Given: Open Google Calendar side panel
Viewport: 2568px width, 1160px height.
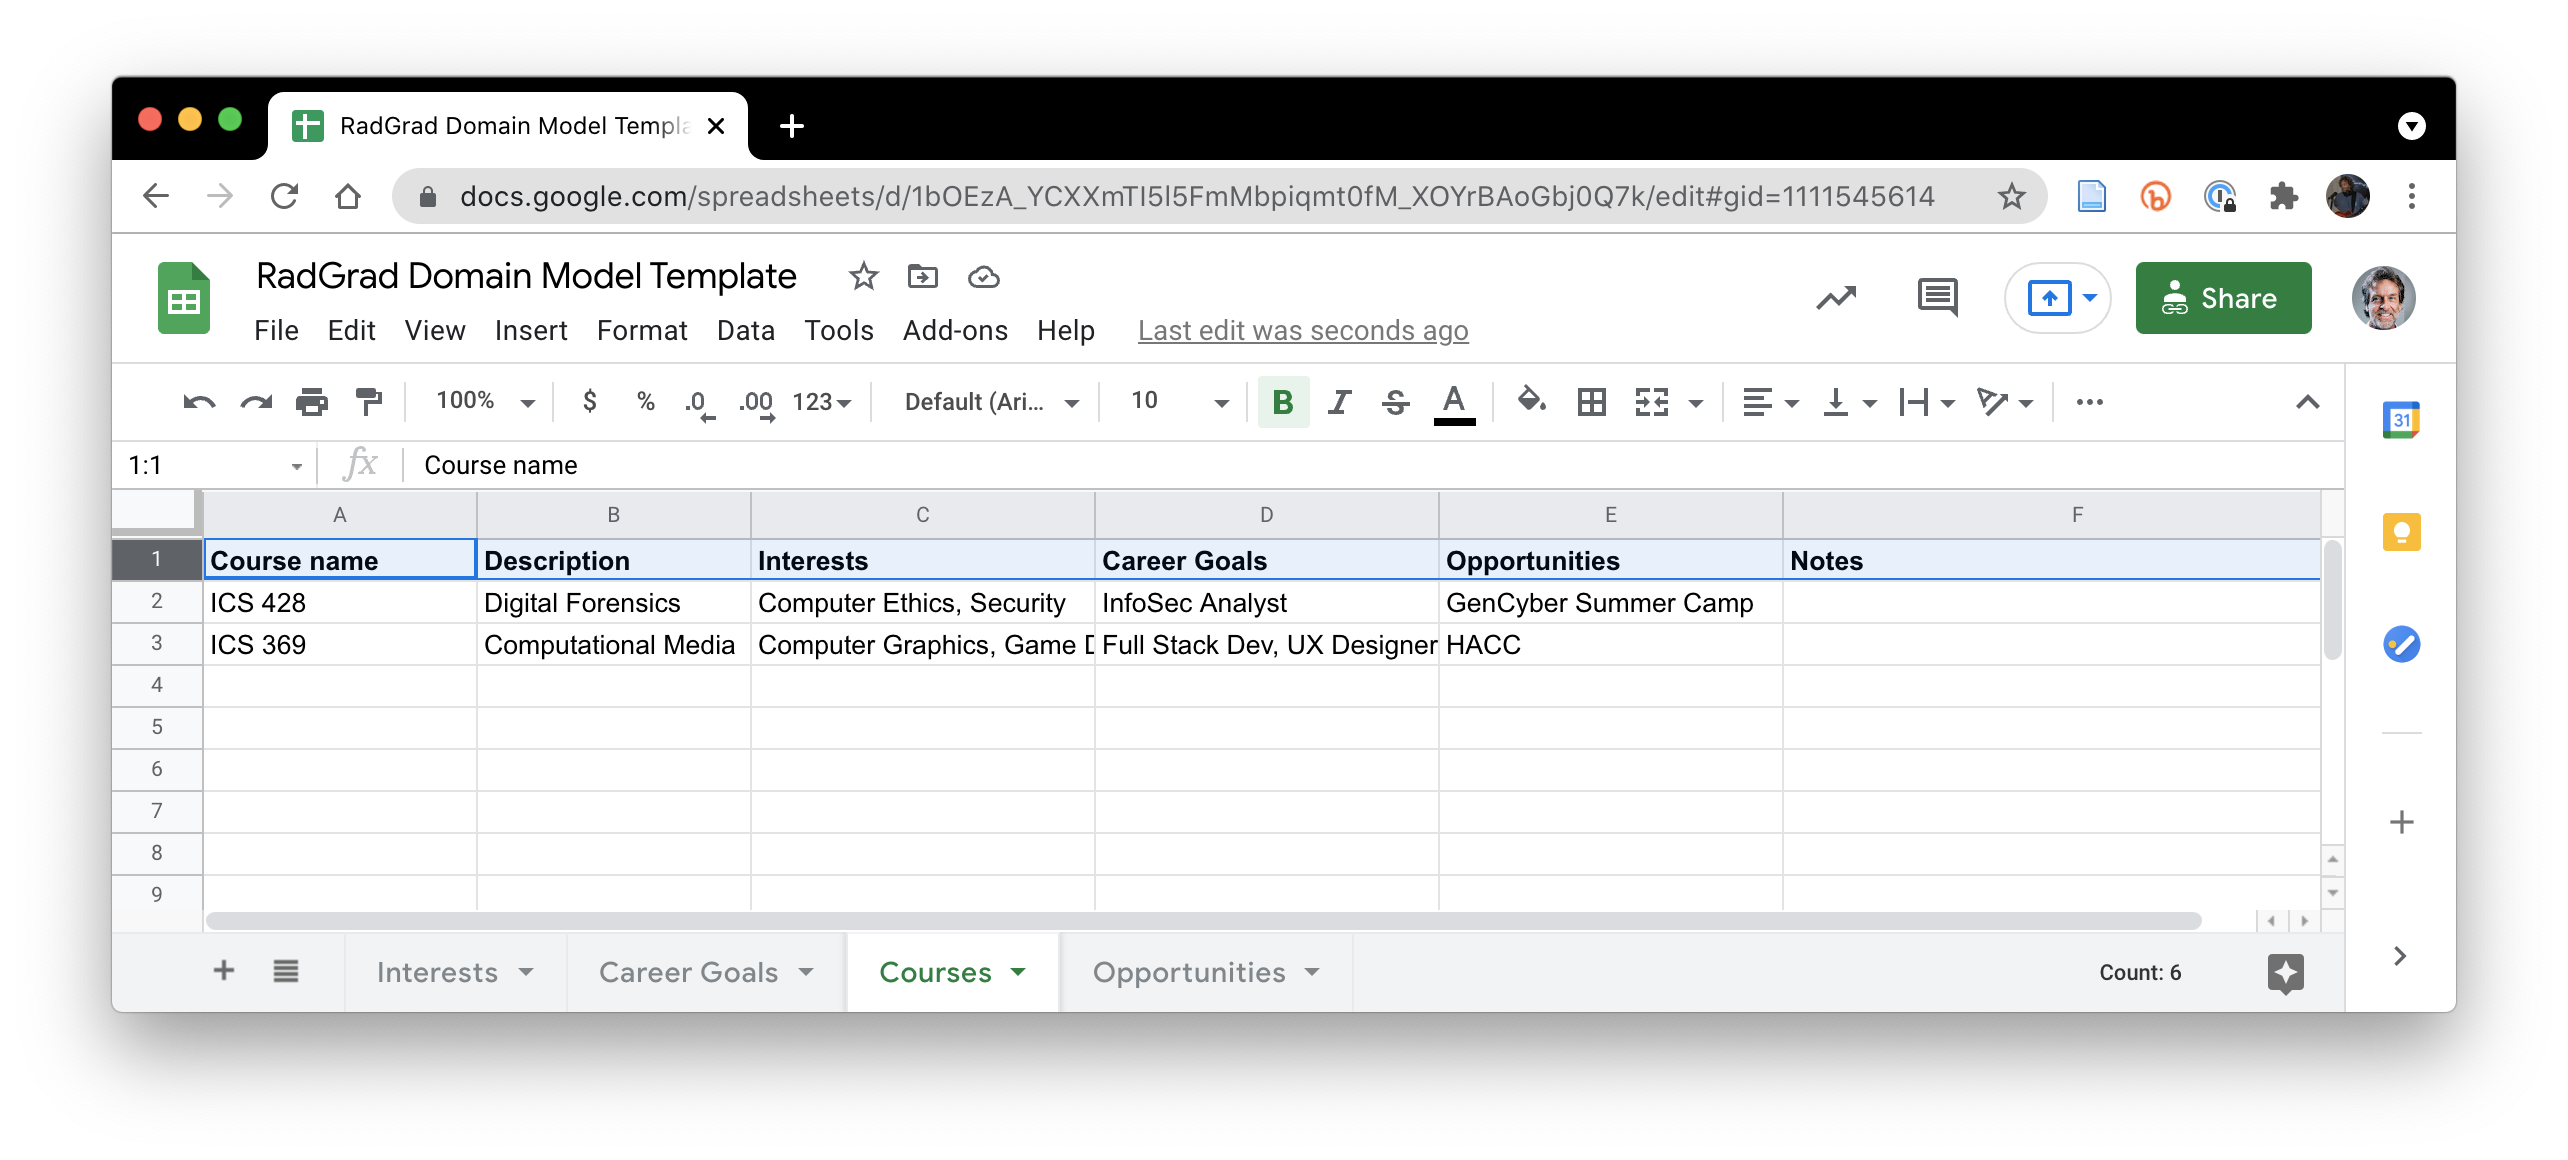Looking at the screenshot, I should 2400,420.
